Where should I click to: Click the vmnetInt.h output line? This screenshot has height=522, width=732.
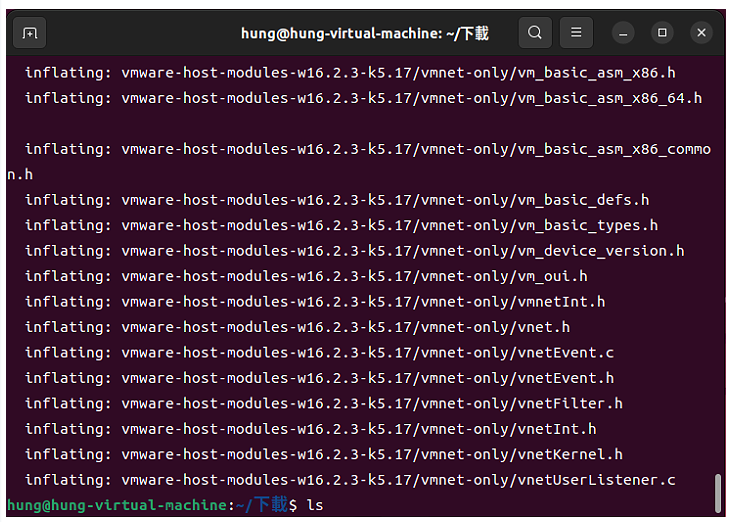pyautogui.click(x=315, y=302)
